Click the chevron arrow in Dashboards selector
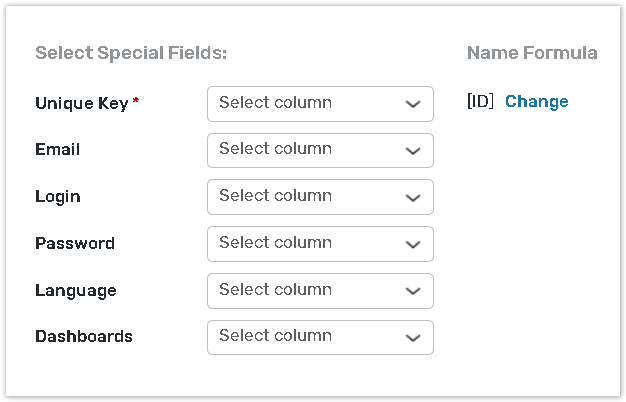This screenshot has height=402, width=626. point(413,338)
